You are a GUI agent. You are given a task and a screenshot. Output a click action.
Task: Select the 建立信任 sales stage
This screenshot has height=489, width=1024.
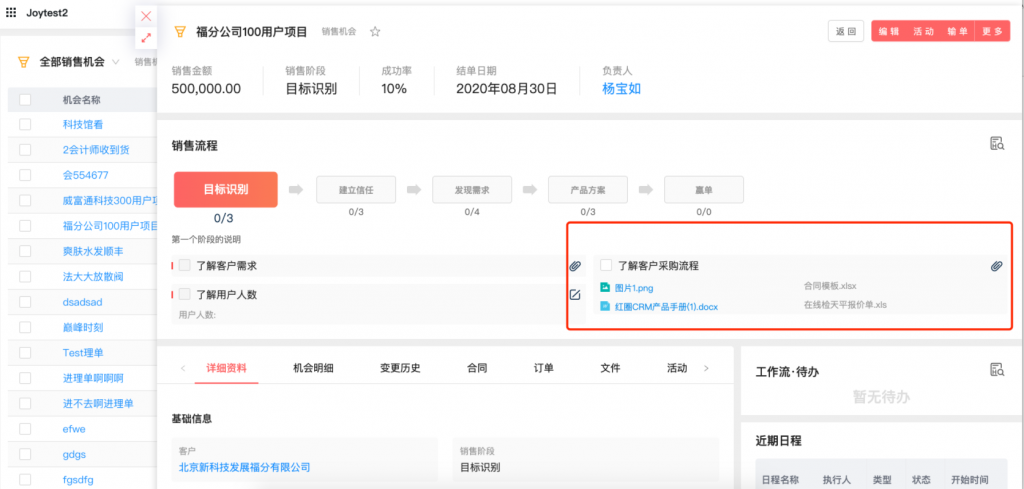click(356, 188)
